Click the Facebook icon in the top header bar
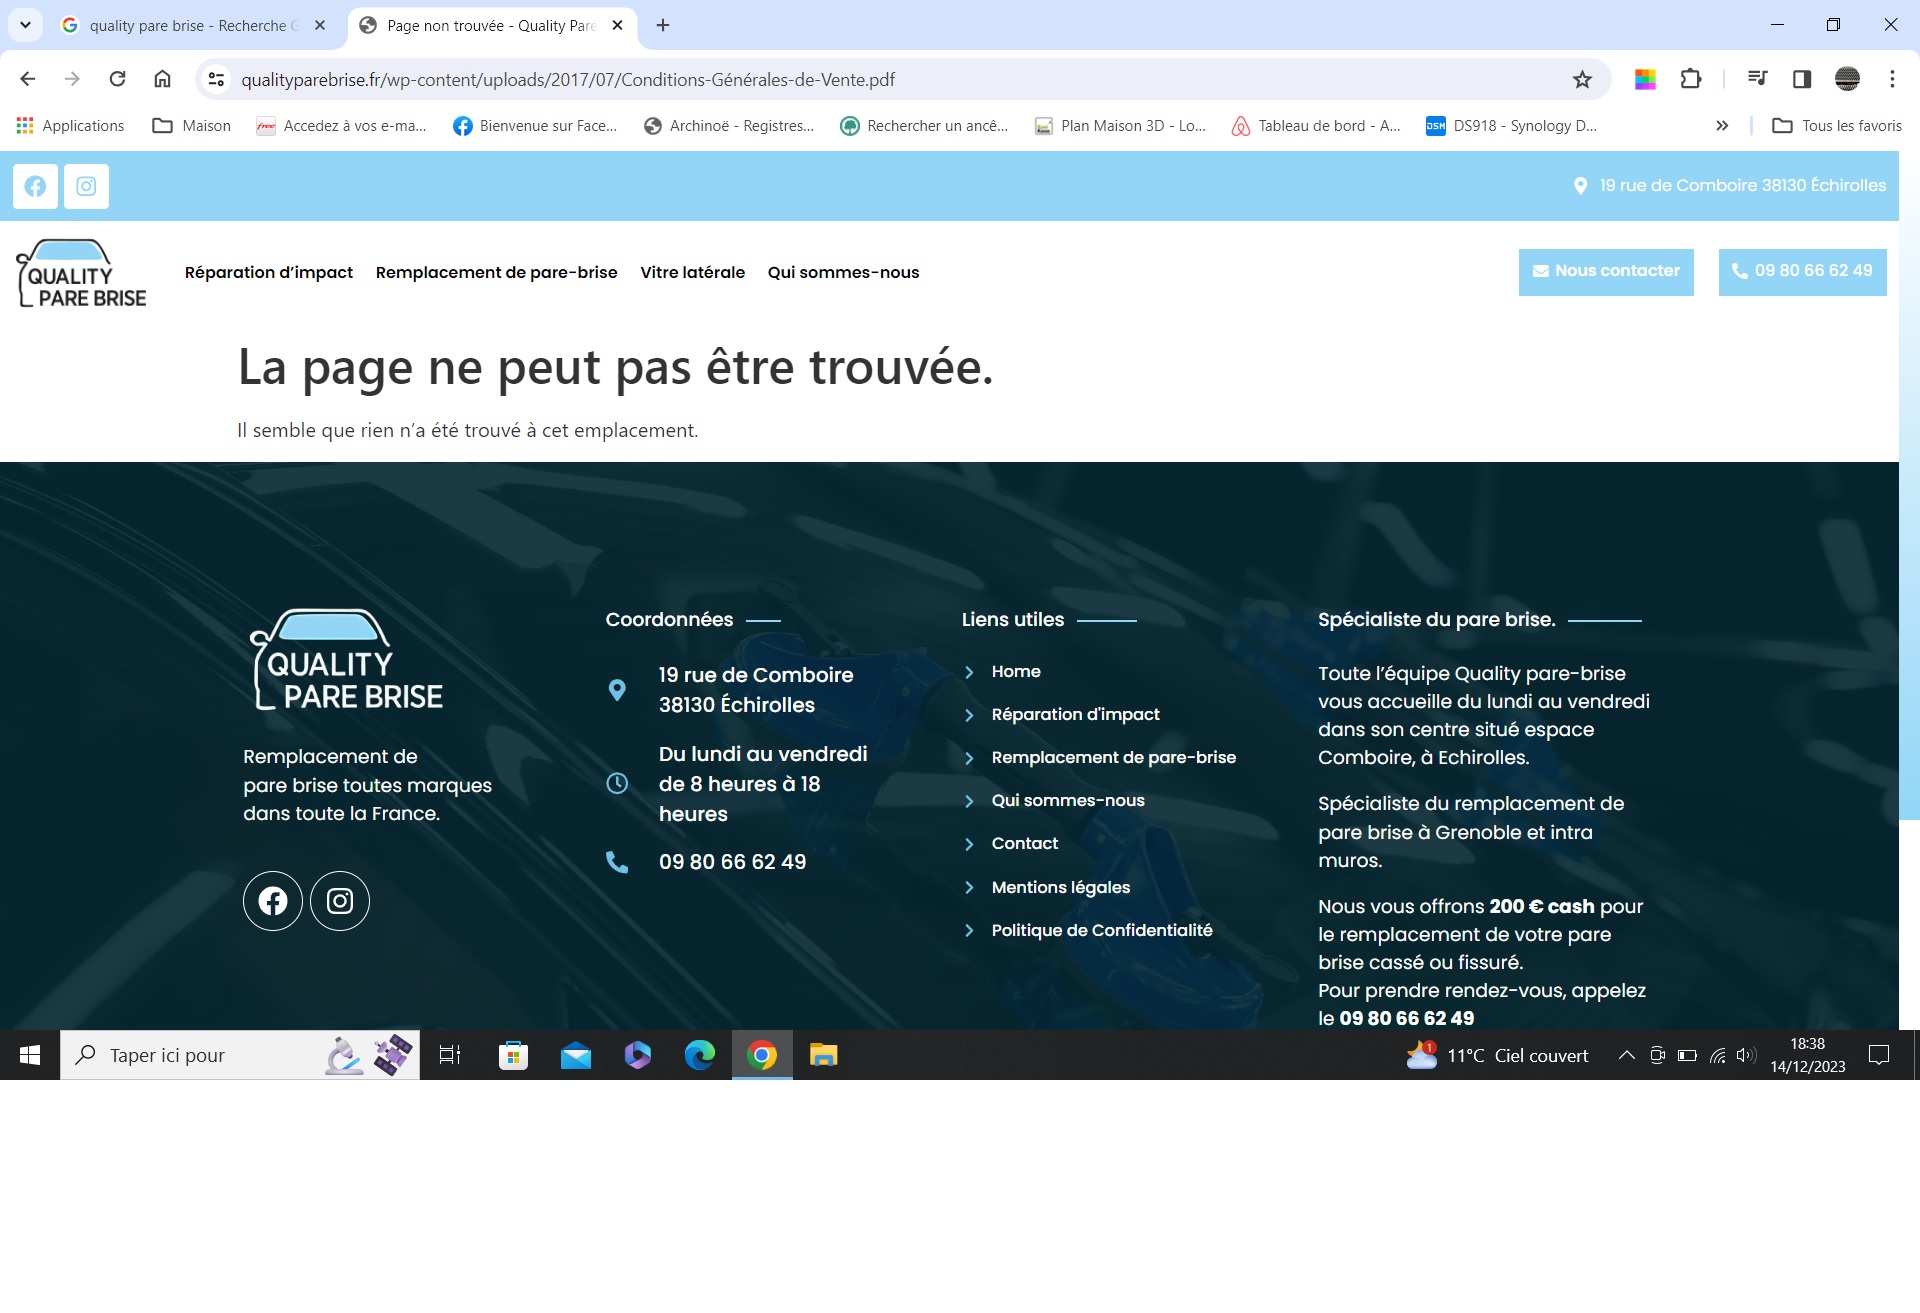The image size is (1920, 1313). pyautogui.click(x=35, y=187)
